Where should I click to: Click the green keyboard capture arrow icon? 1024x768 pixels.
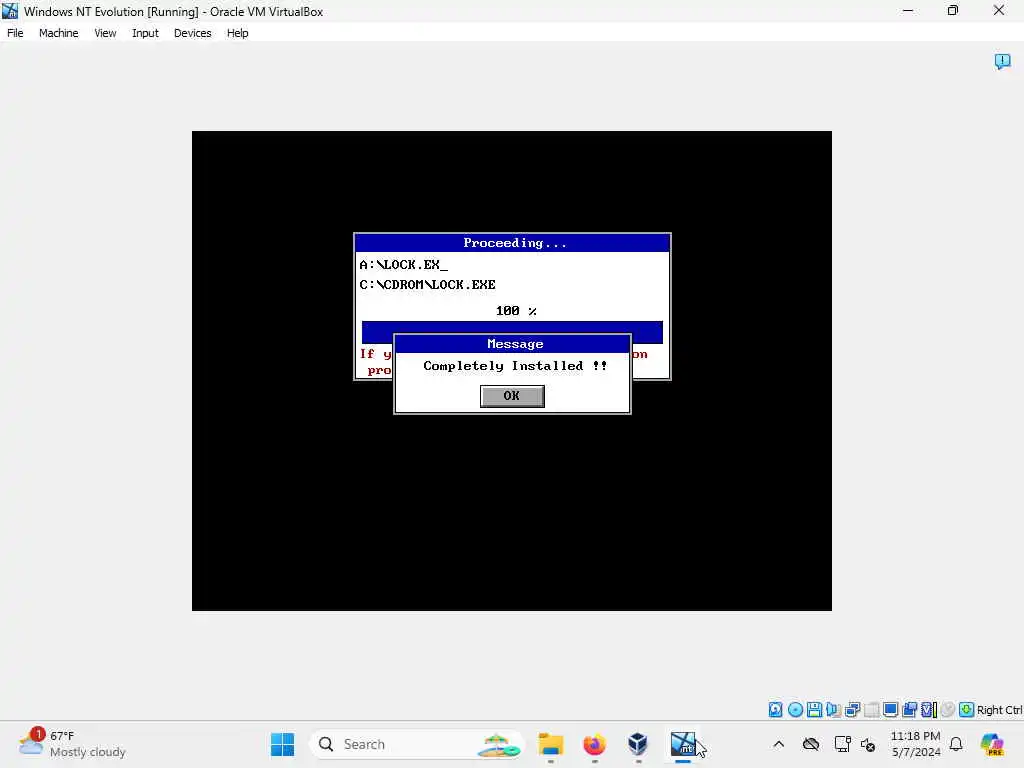pos(967,709)
